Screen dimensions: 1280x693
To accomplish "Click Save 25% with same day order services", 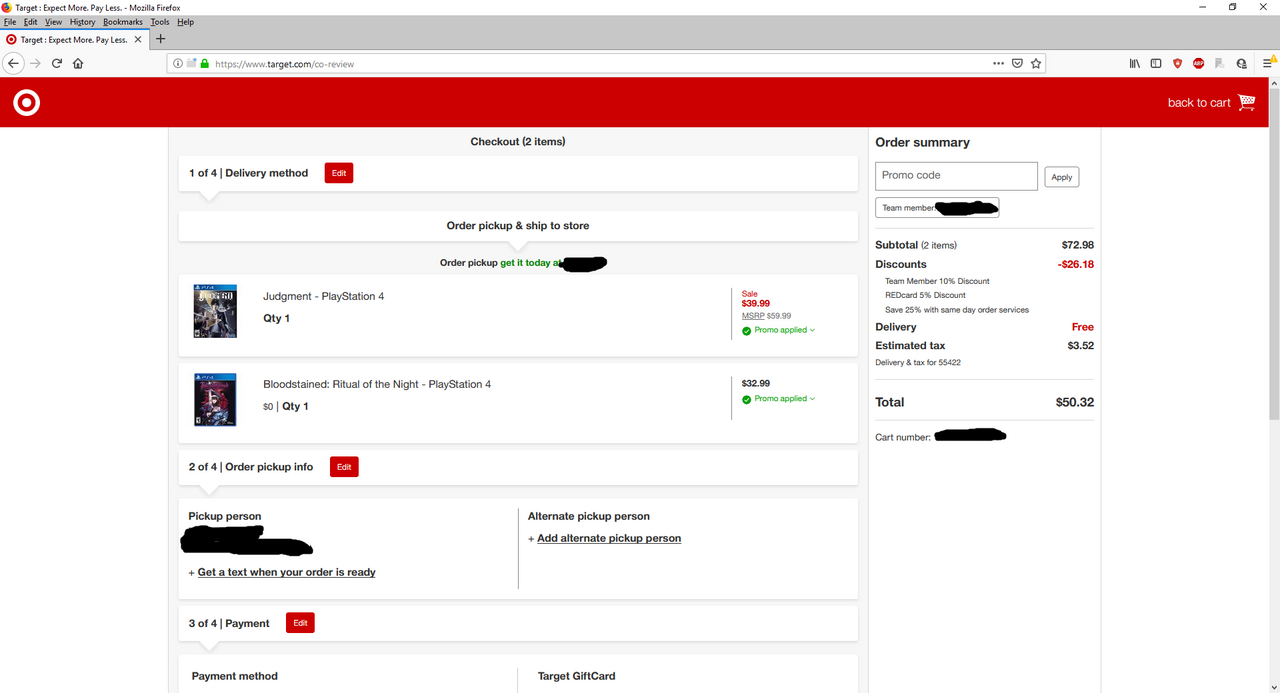I will point(957,309).
